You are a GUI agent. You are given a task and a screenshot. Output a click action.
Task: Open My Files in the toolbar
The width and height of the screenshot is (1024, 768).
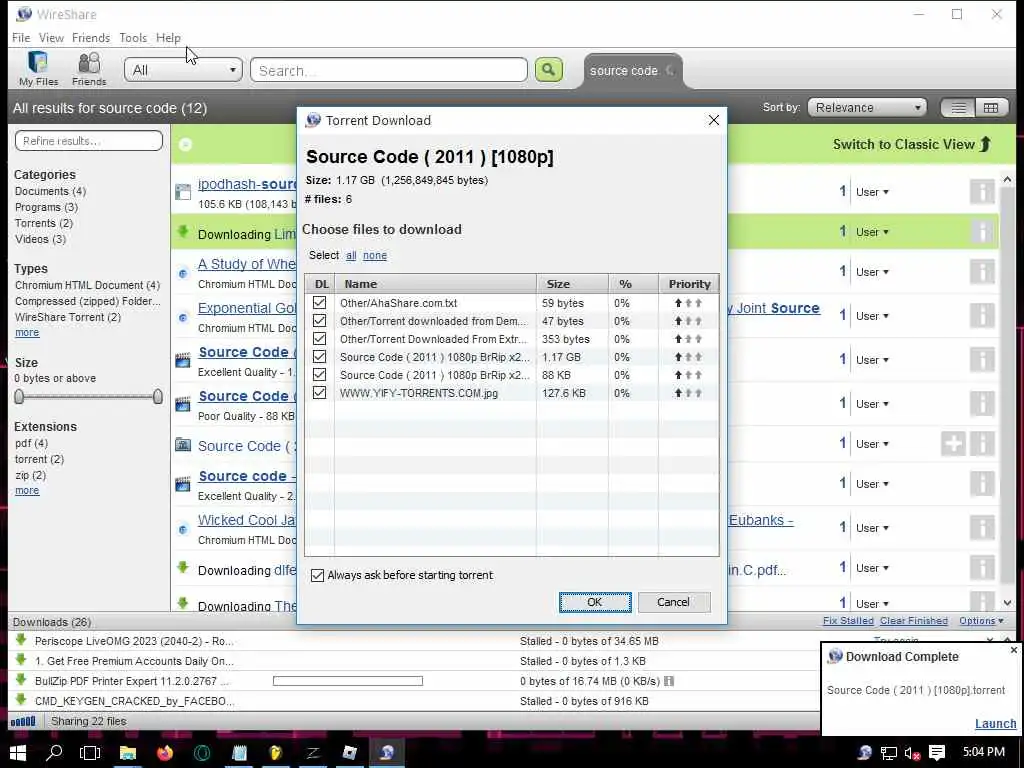coord(39,69)
